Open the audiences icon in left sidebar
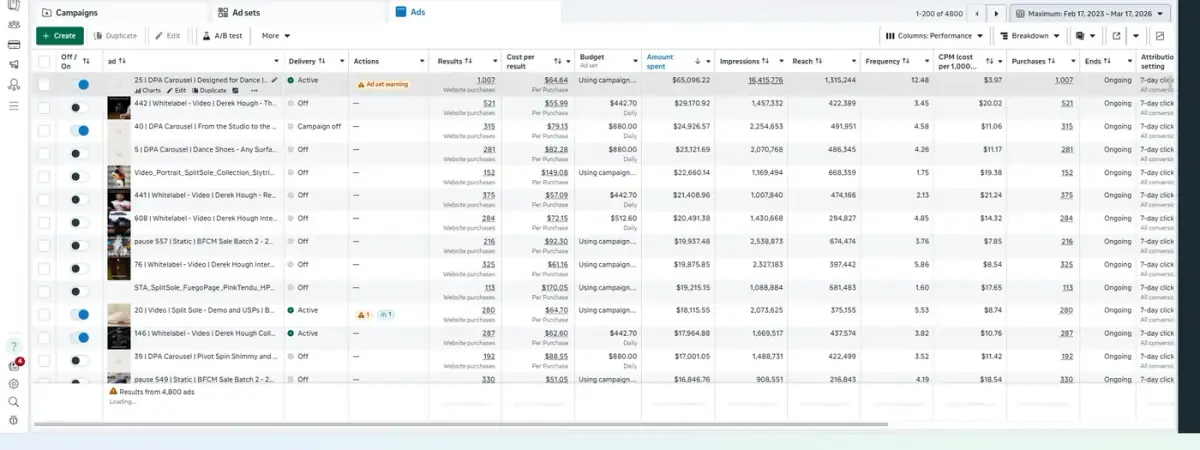Image resolution: width=1200 pixels, height=450 pixels. click(13, 25)
